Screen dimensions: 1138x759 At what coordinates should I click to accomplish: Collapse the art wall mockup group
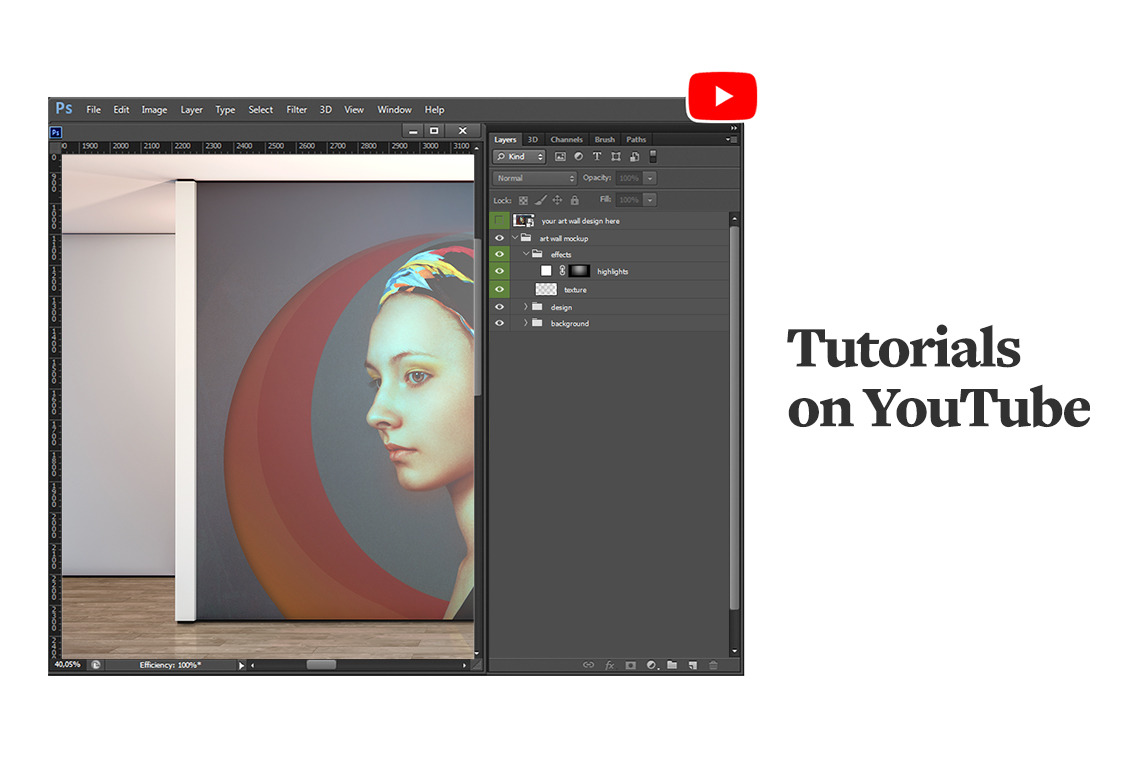pos(515,238)
